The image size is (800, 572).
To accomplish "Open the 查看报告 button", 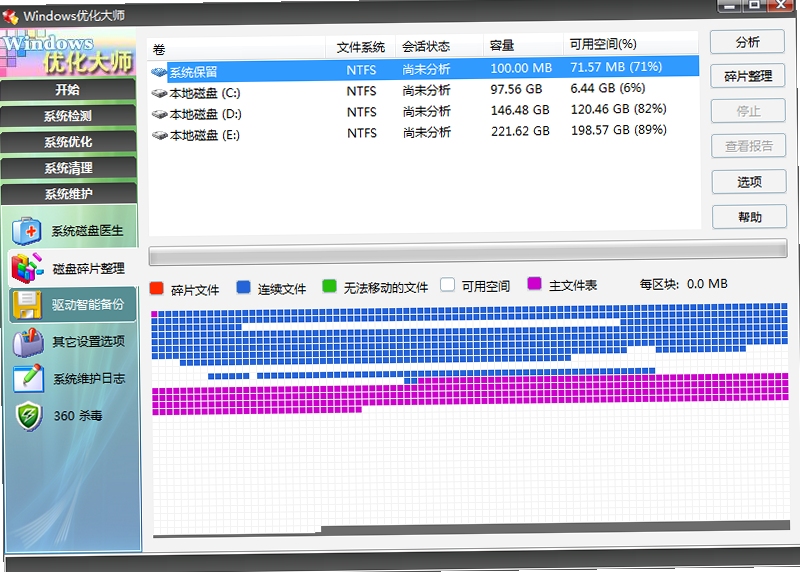I will pyautogui.click(x=749, y=146).
